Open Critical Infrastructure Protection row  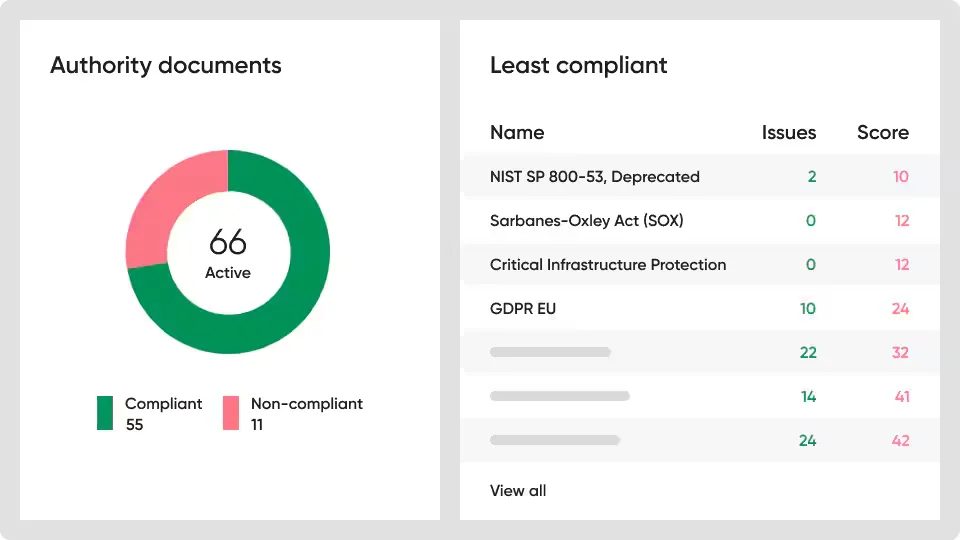701,264
